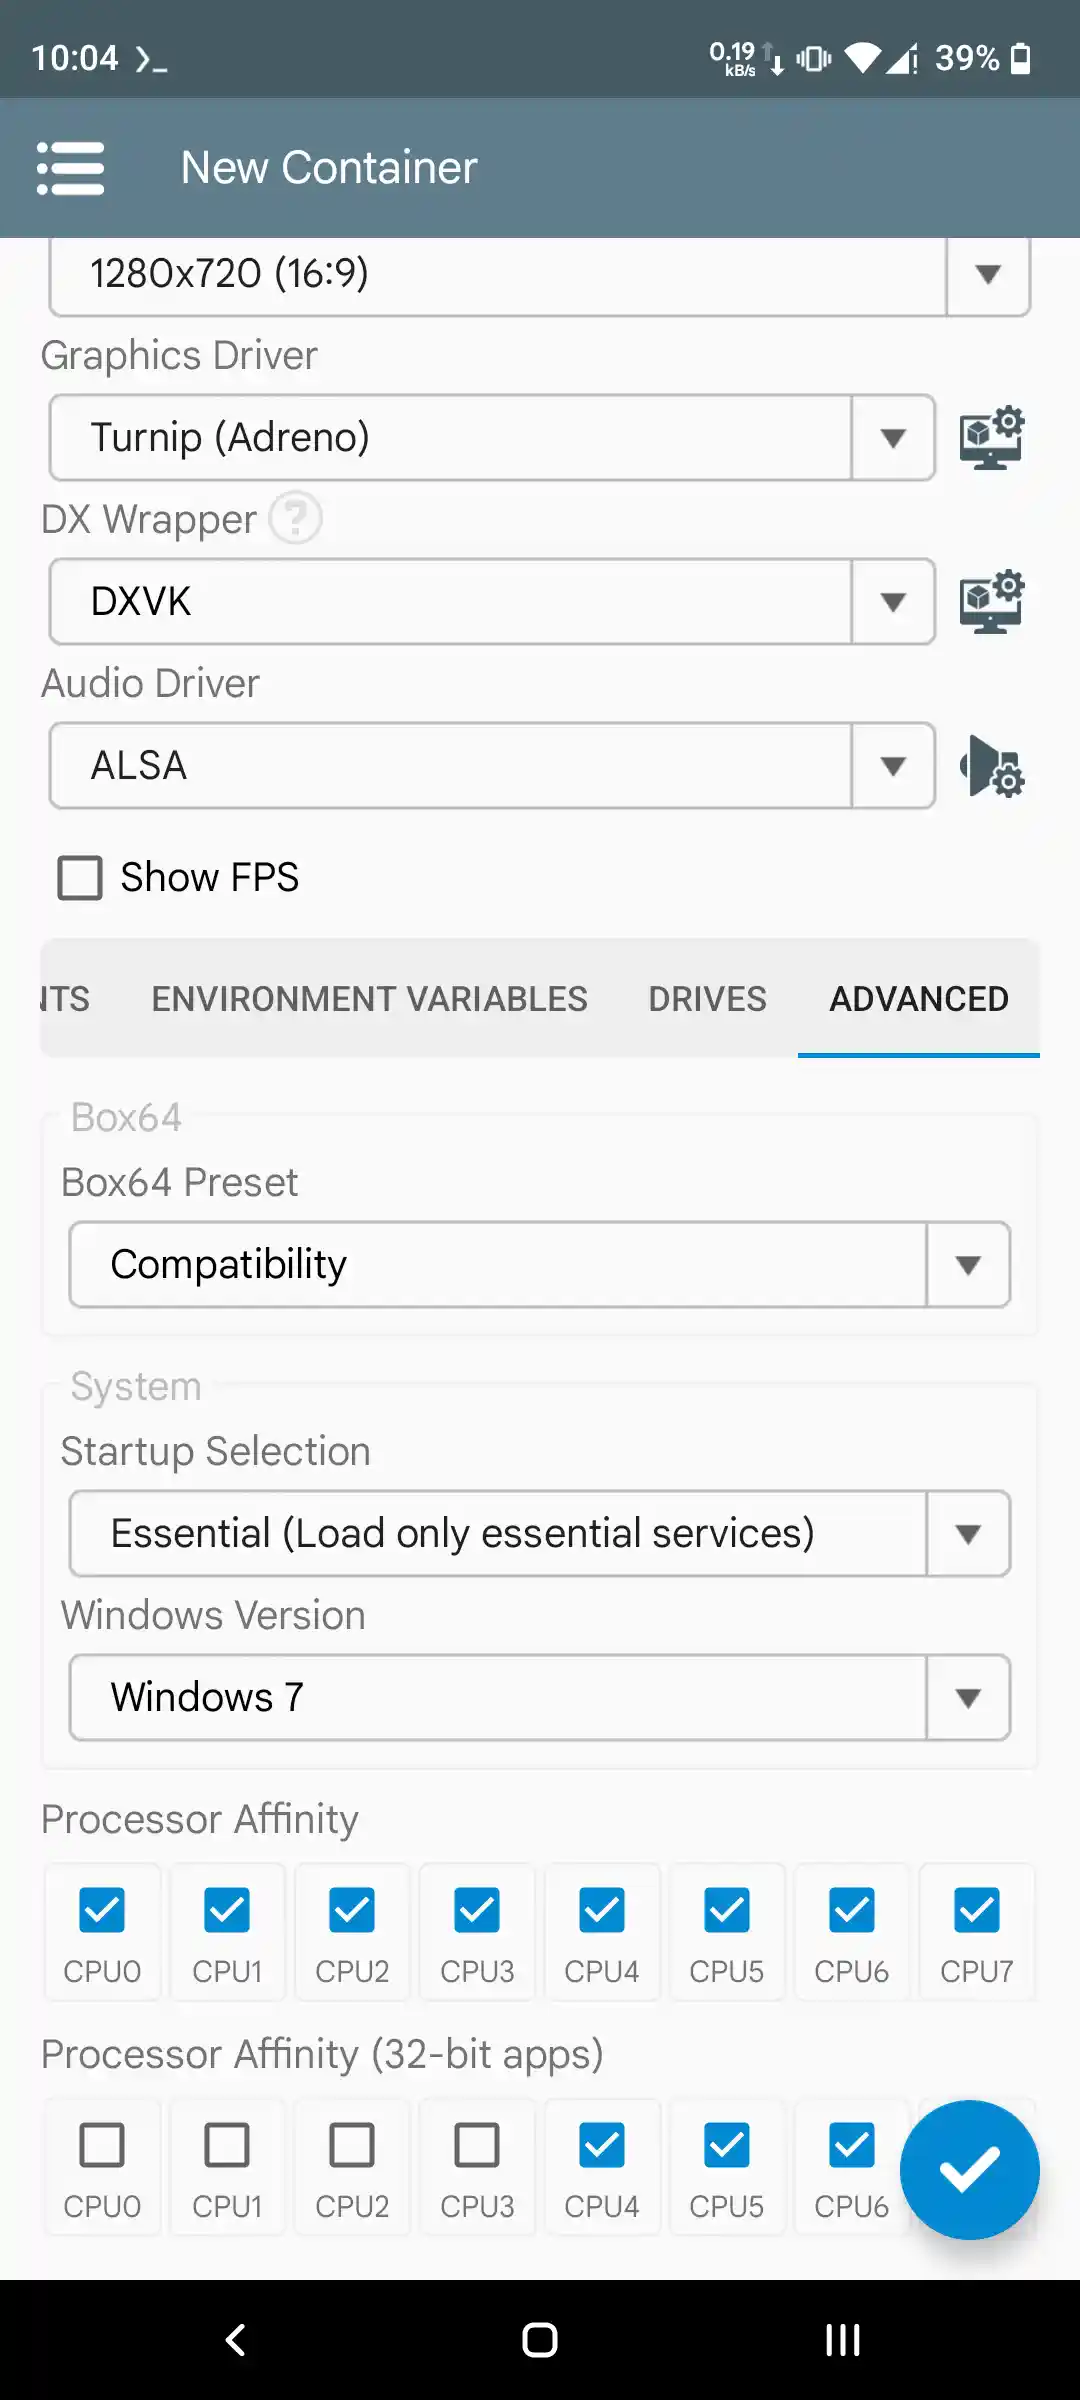Enable the Show FPS checkbox
1080x2400 pixels.
(80, 878)
